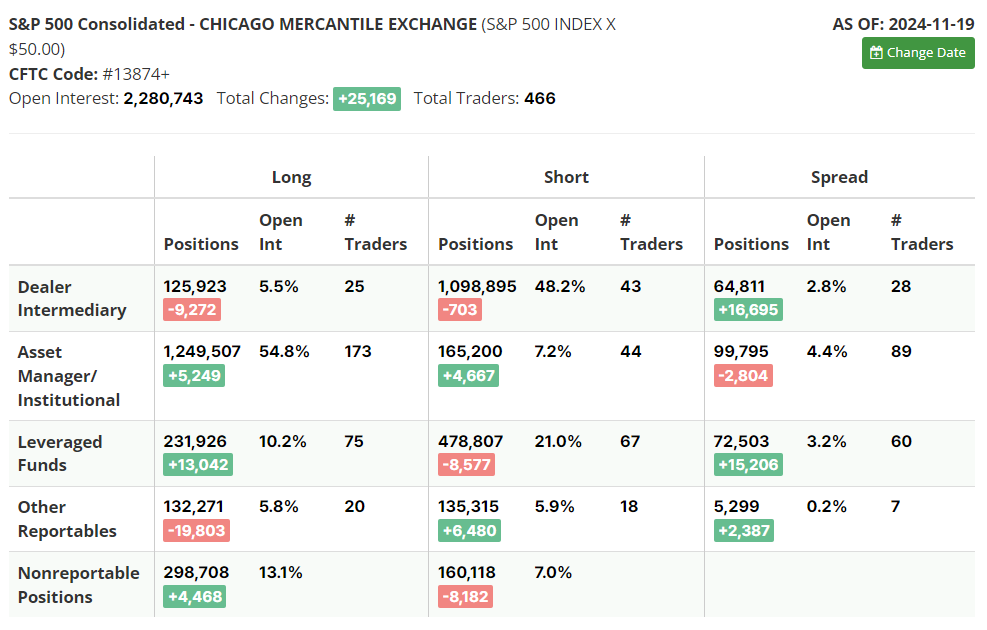This screenshot has height=630, width=987.
Task: Select Asset Manager short positions 165,200
Action: click(470, 352)
